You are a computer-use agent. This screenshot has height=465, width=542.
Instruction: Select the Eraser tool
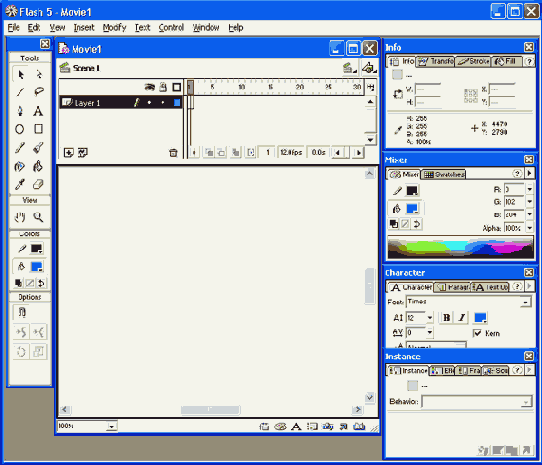(38, 184)
